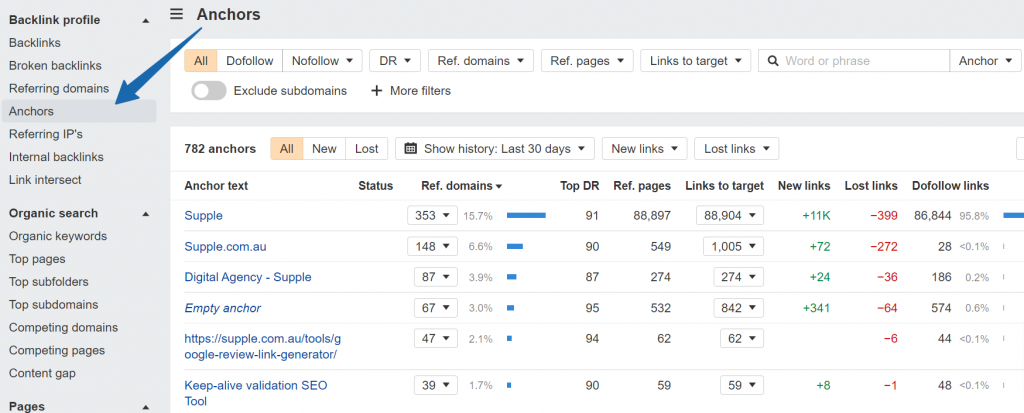Expand the 842 links to target dropdown
Screen dimensions: 1024x413
pyautogui.click(x=738, y=307)
